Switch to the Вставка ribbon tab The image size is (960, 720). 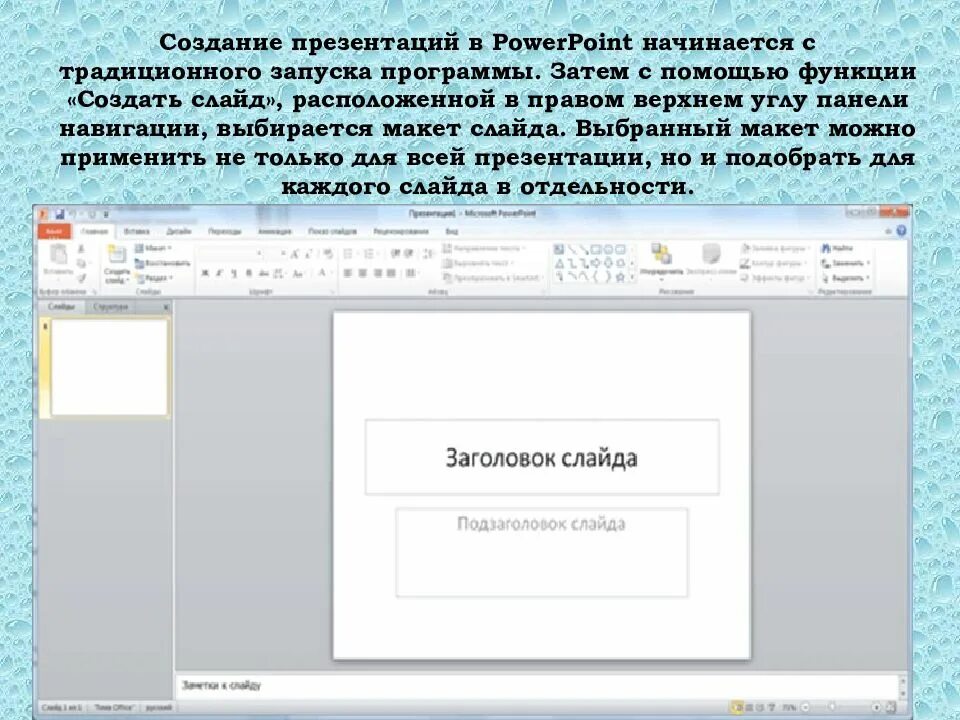click(x=137, y=231)
